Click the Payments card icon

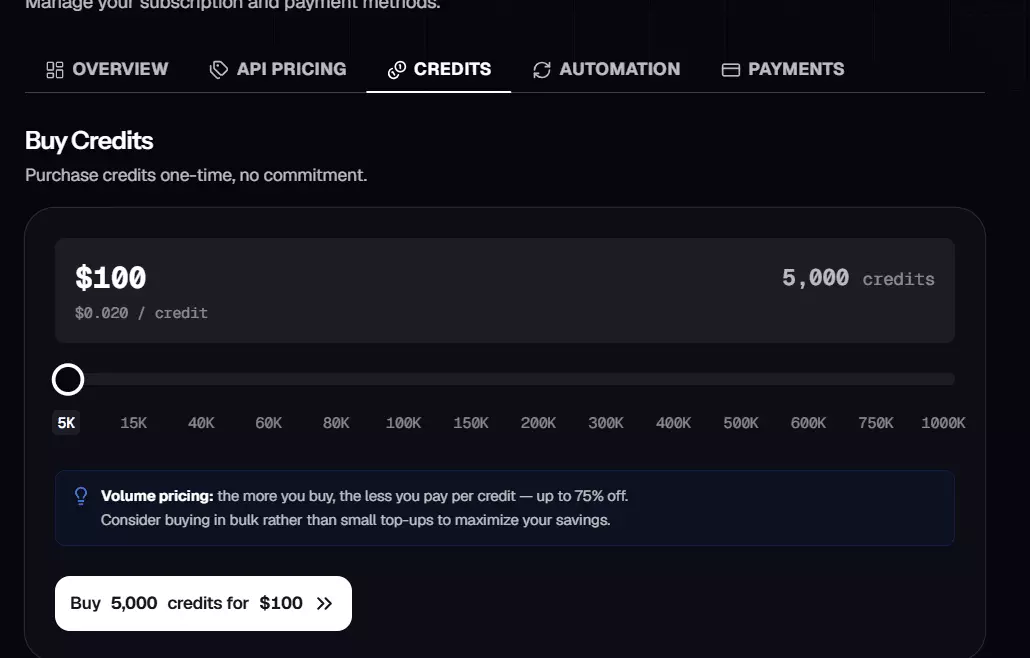[x=730, y=70]
